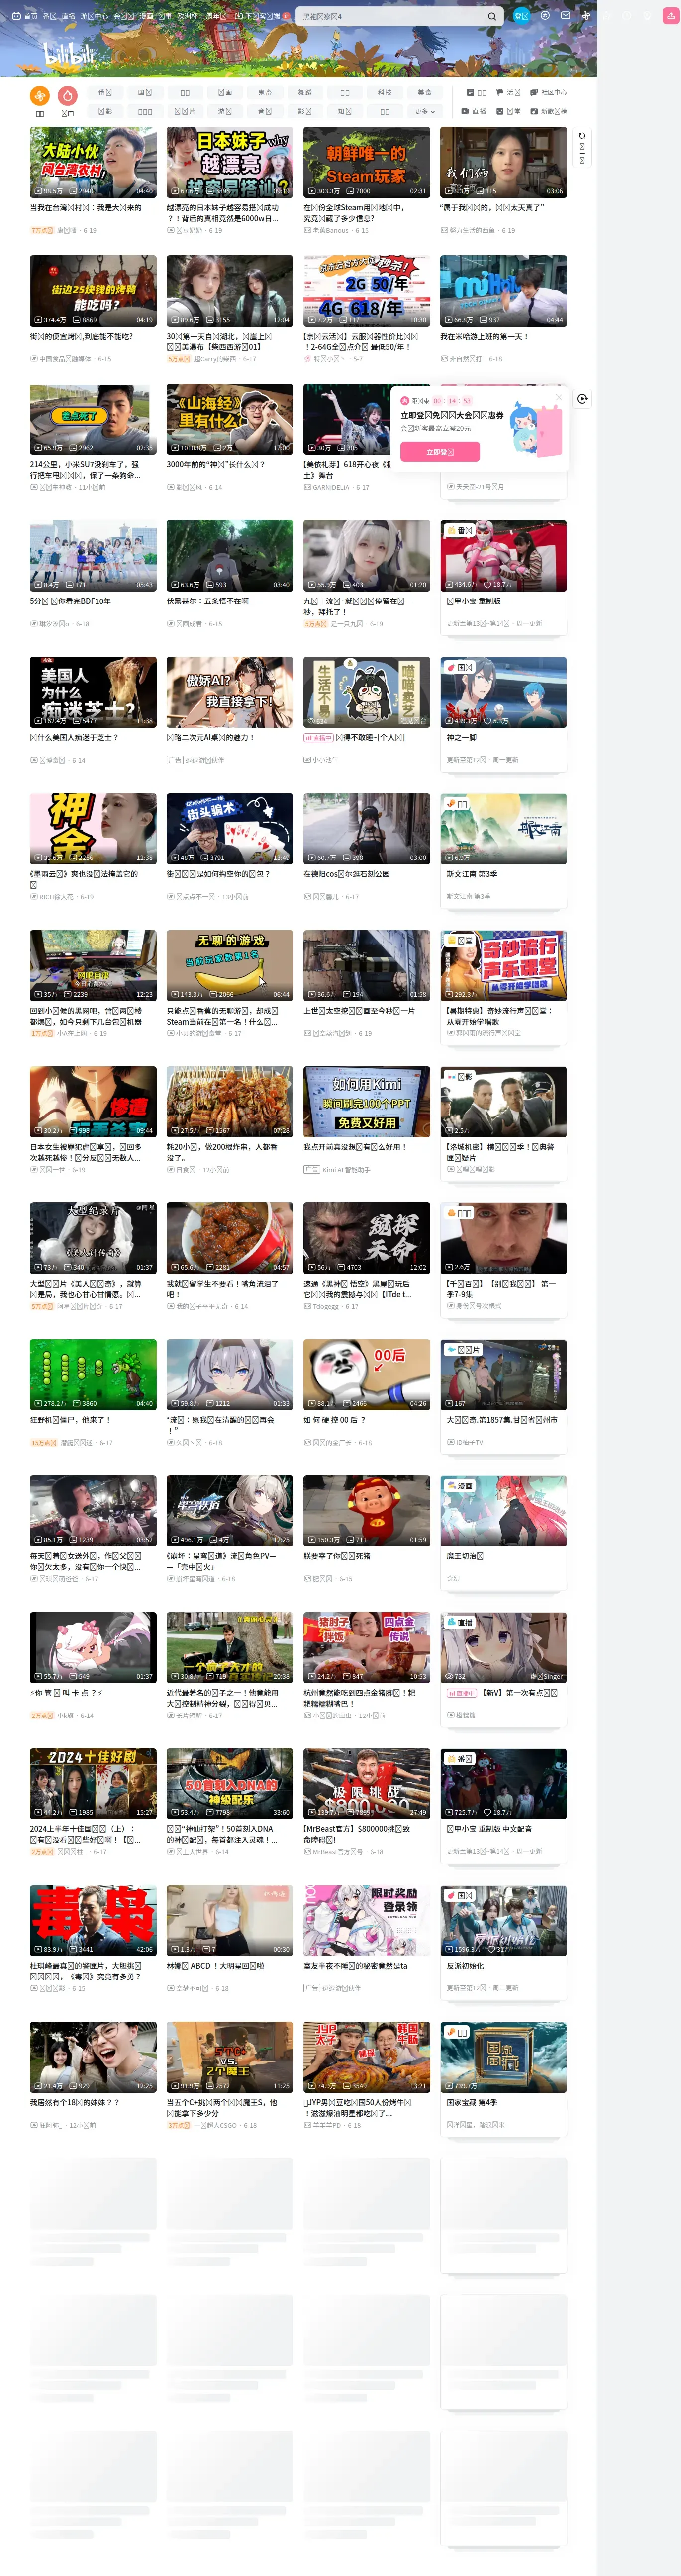Open the 直播 link beside category tabs
Image resolution: width=681 pixels, height=2576 pixels.
[474, 112]
